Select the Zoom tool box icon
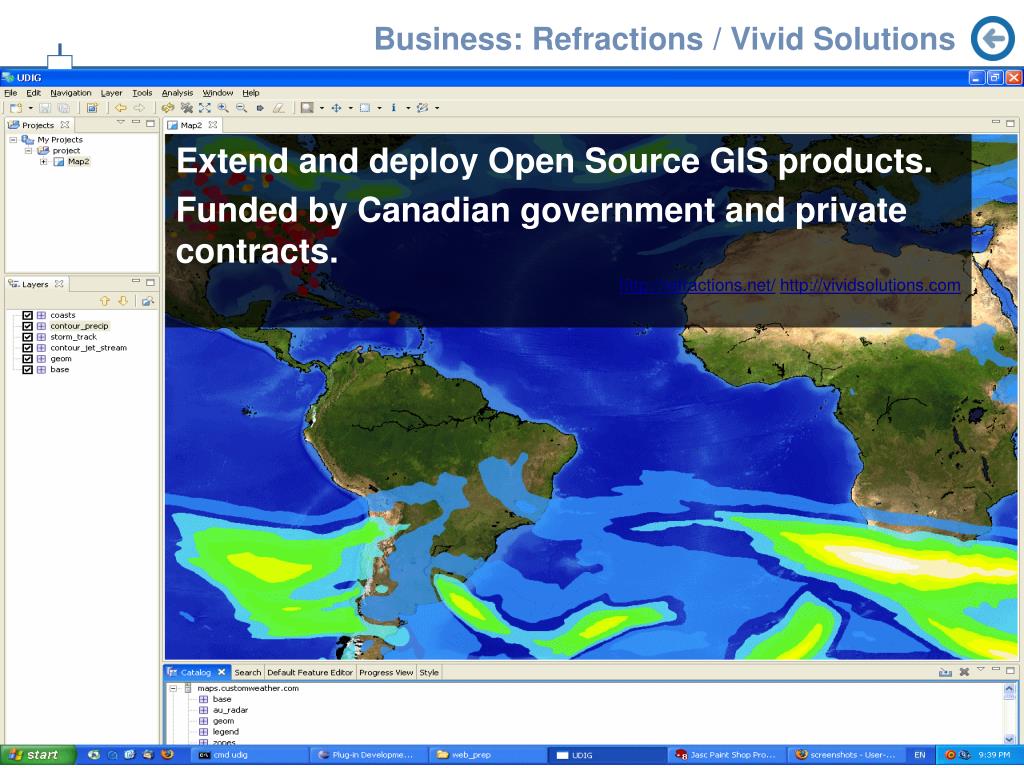This screenshot has width=1024, height=768. click(x=307, y=108)
